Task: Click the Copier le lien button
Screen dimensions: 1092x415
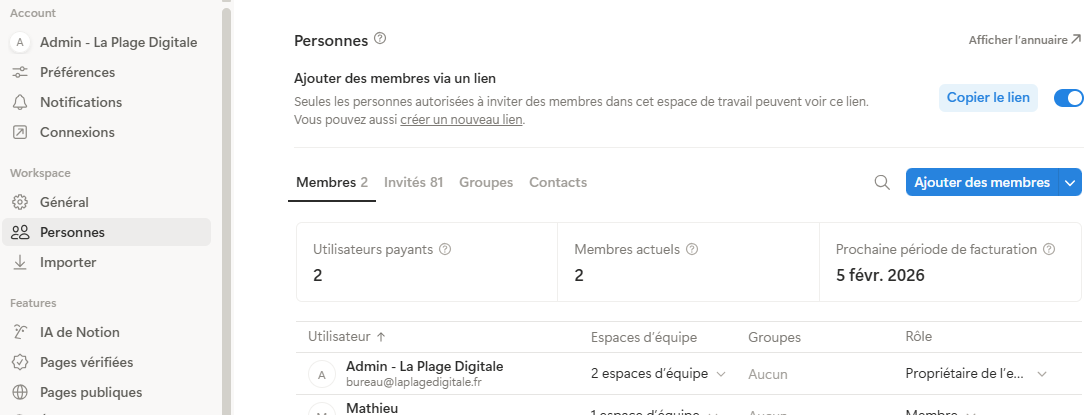Action: pos(988,98)
